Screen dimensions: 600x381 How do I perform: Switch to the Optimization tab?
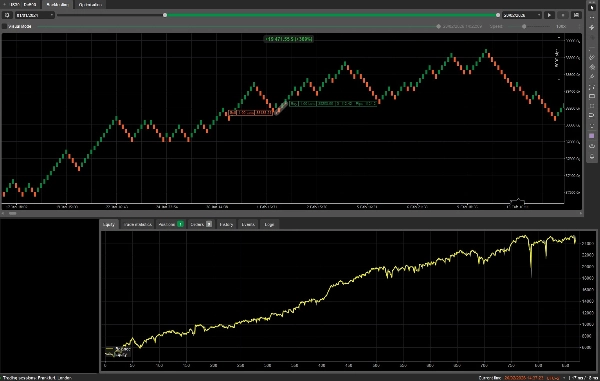(x=90, y=5)
